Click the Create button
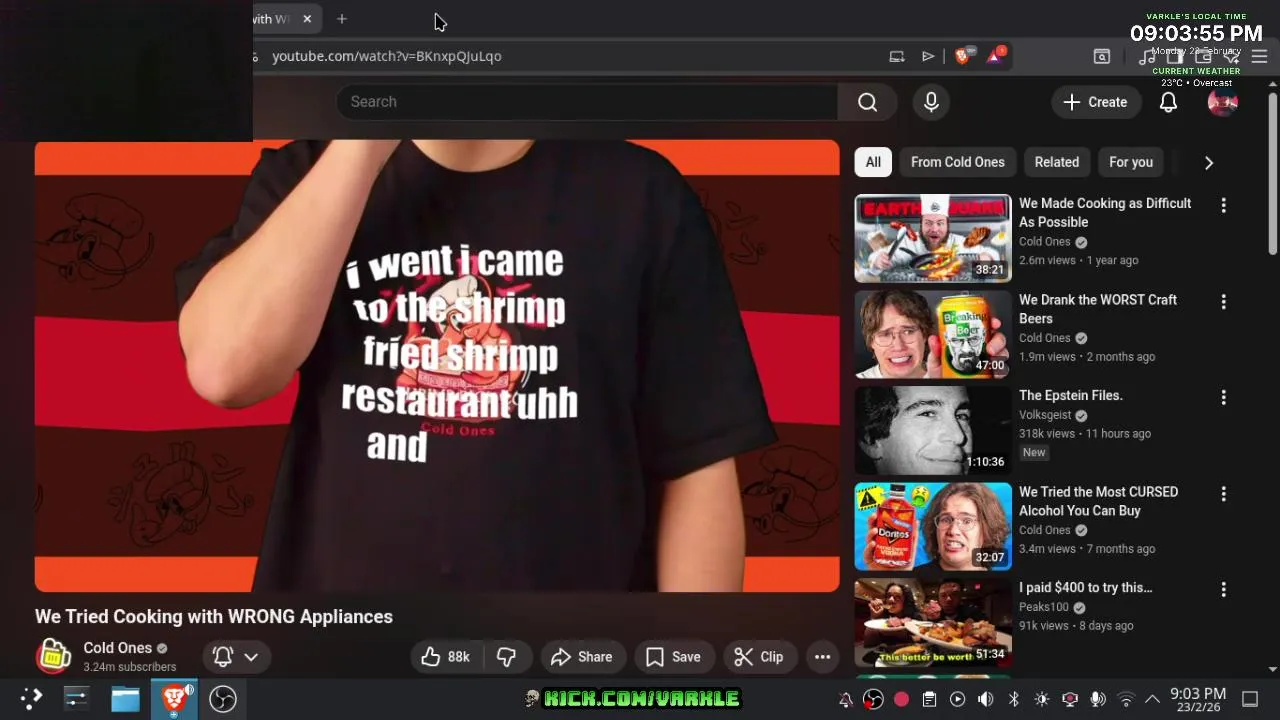The width and height of the screenshot is (1280, 720). tap(1096, 102)
